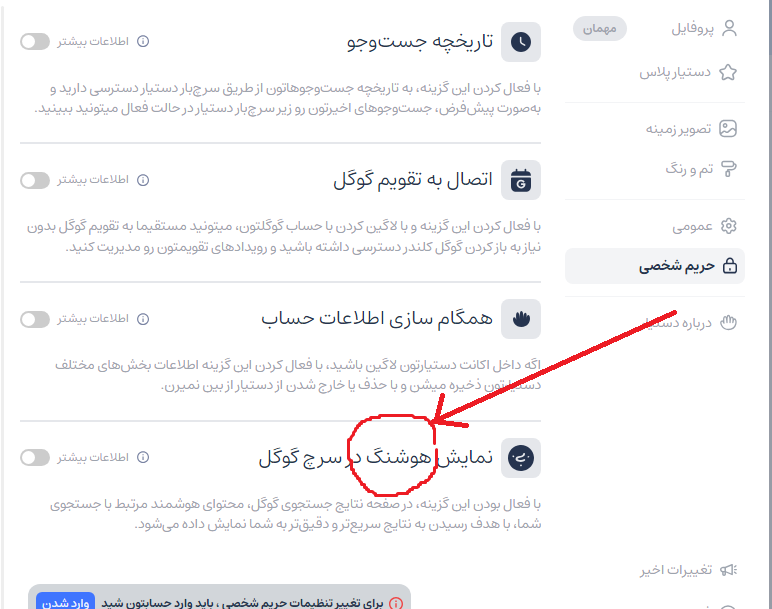This screenshot has height=609, width=772.
Task: Go to عمومی settings
Action: [x=704, y=226]
